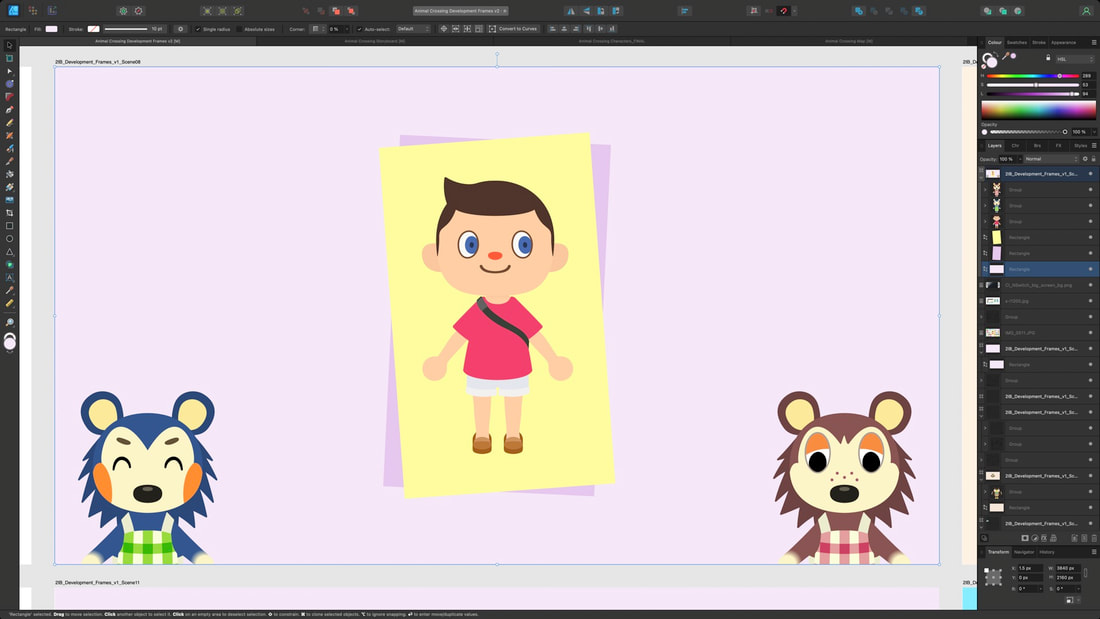
Task: Click the Add boolean operation icon
Action: (x=858, y=11)
